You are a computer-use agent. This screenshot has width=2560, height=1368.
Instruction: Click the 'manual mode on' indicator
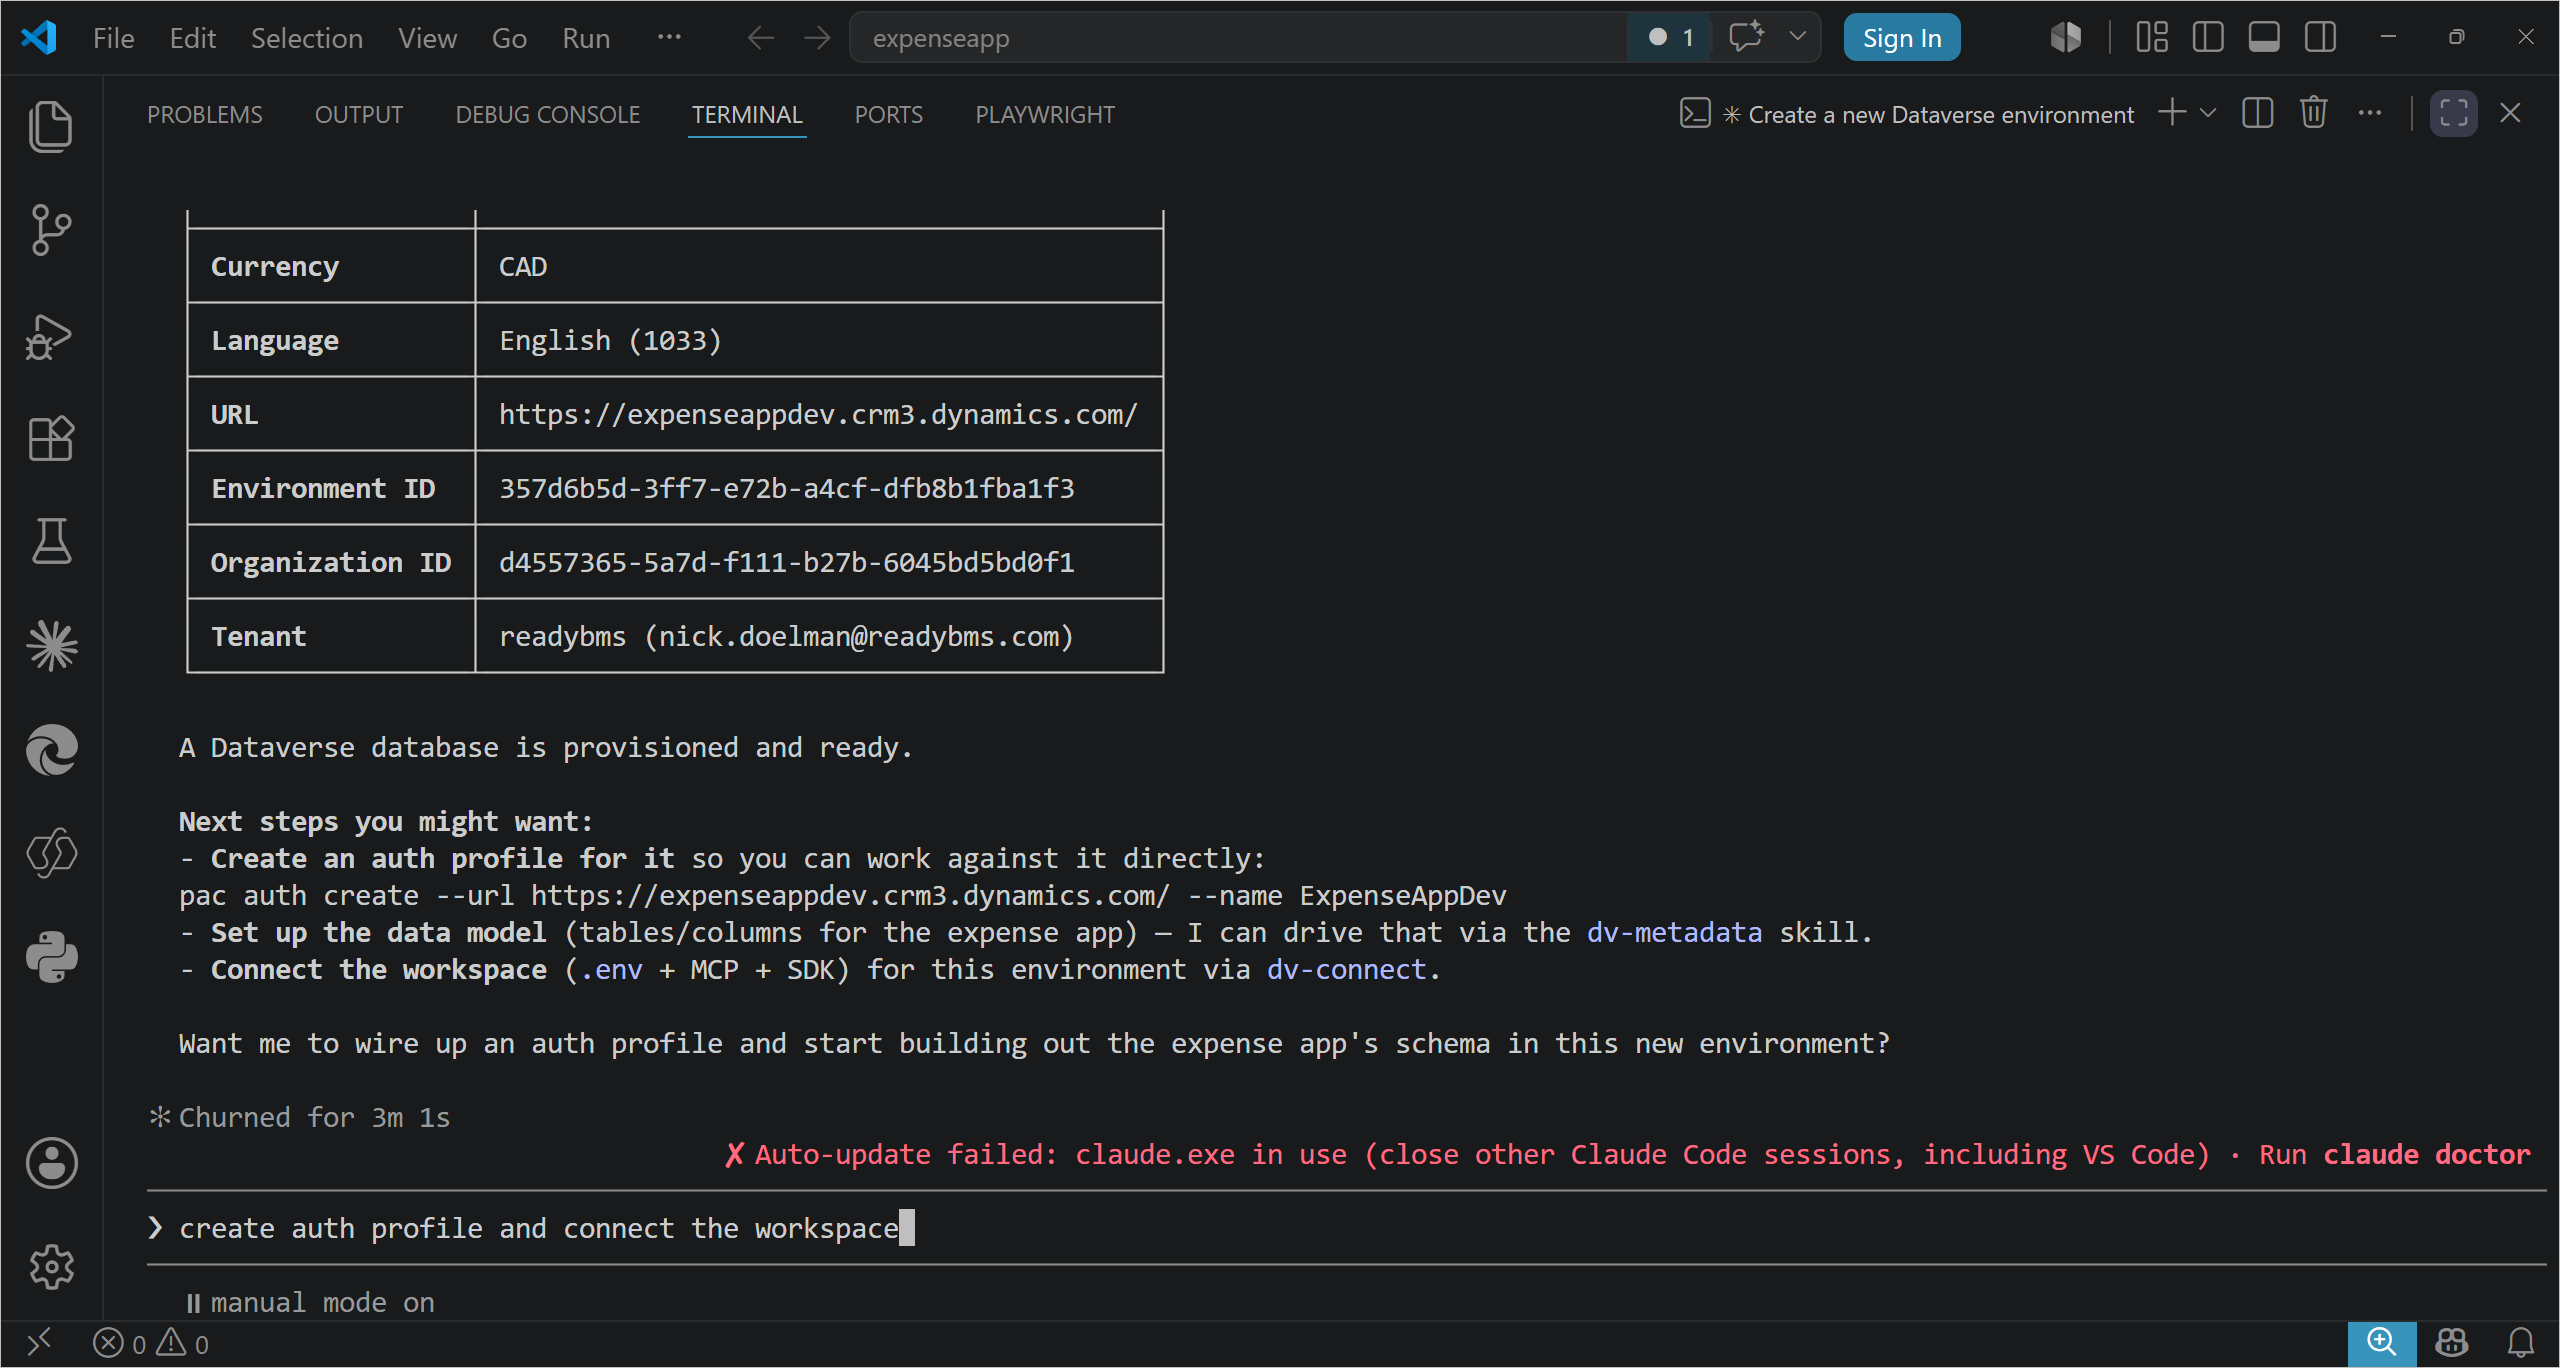click(x=310, y=1302)
